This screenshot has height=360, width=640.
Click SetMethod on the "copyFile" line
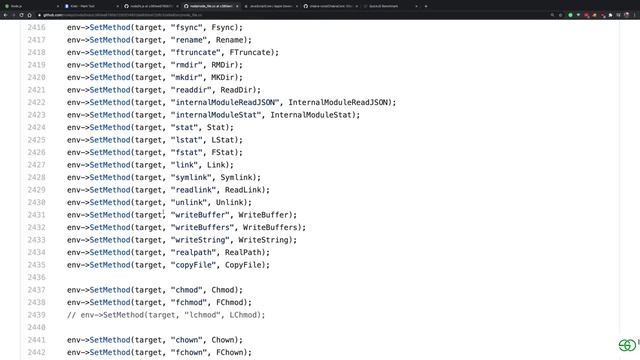click(110, 265)
